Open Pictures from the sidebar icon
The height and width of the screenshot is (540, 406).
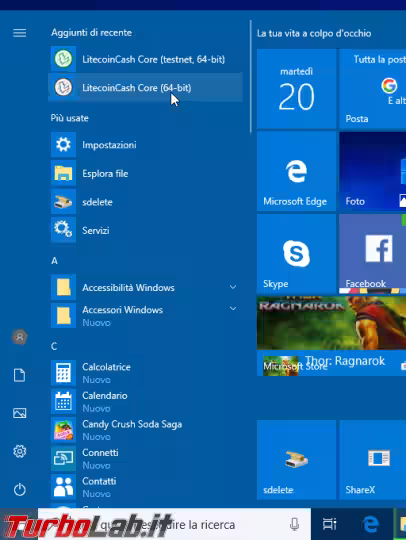point(20,413)
